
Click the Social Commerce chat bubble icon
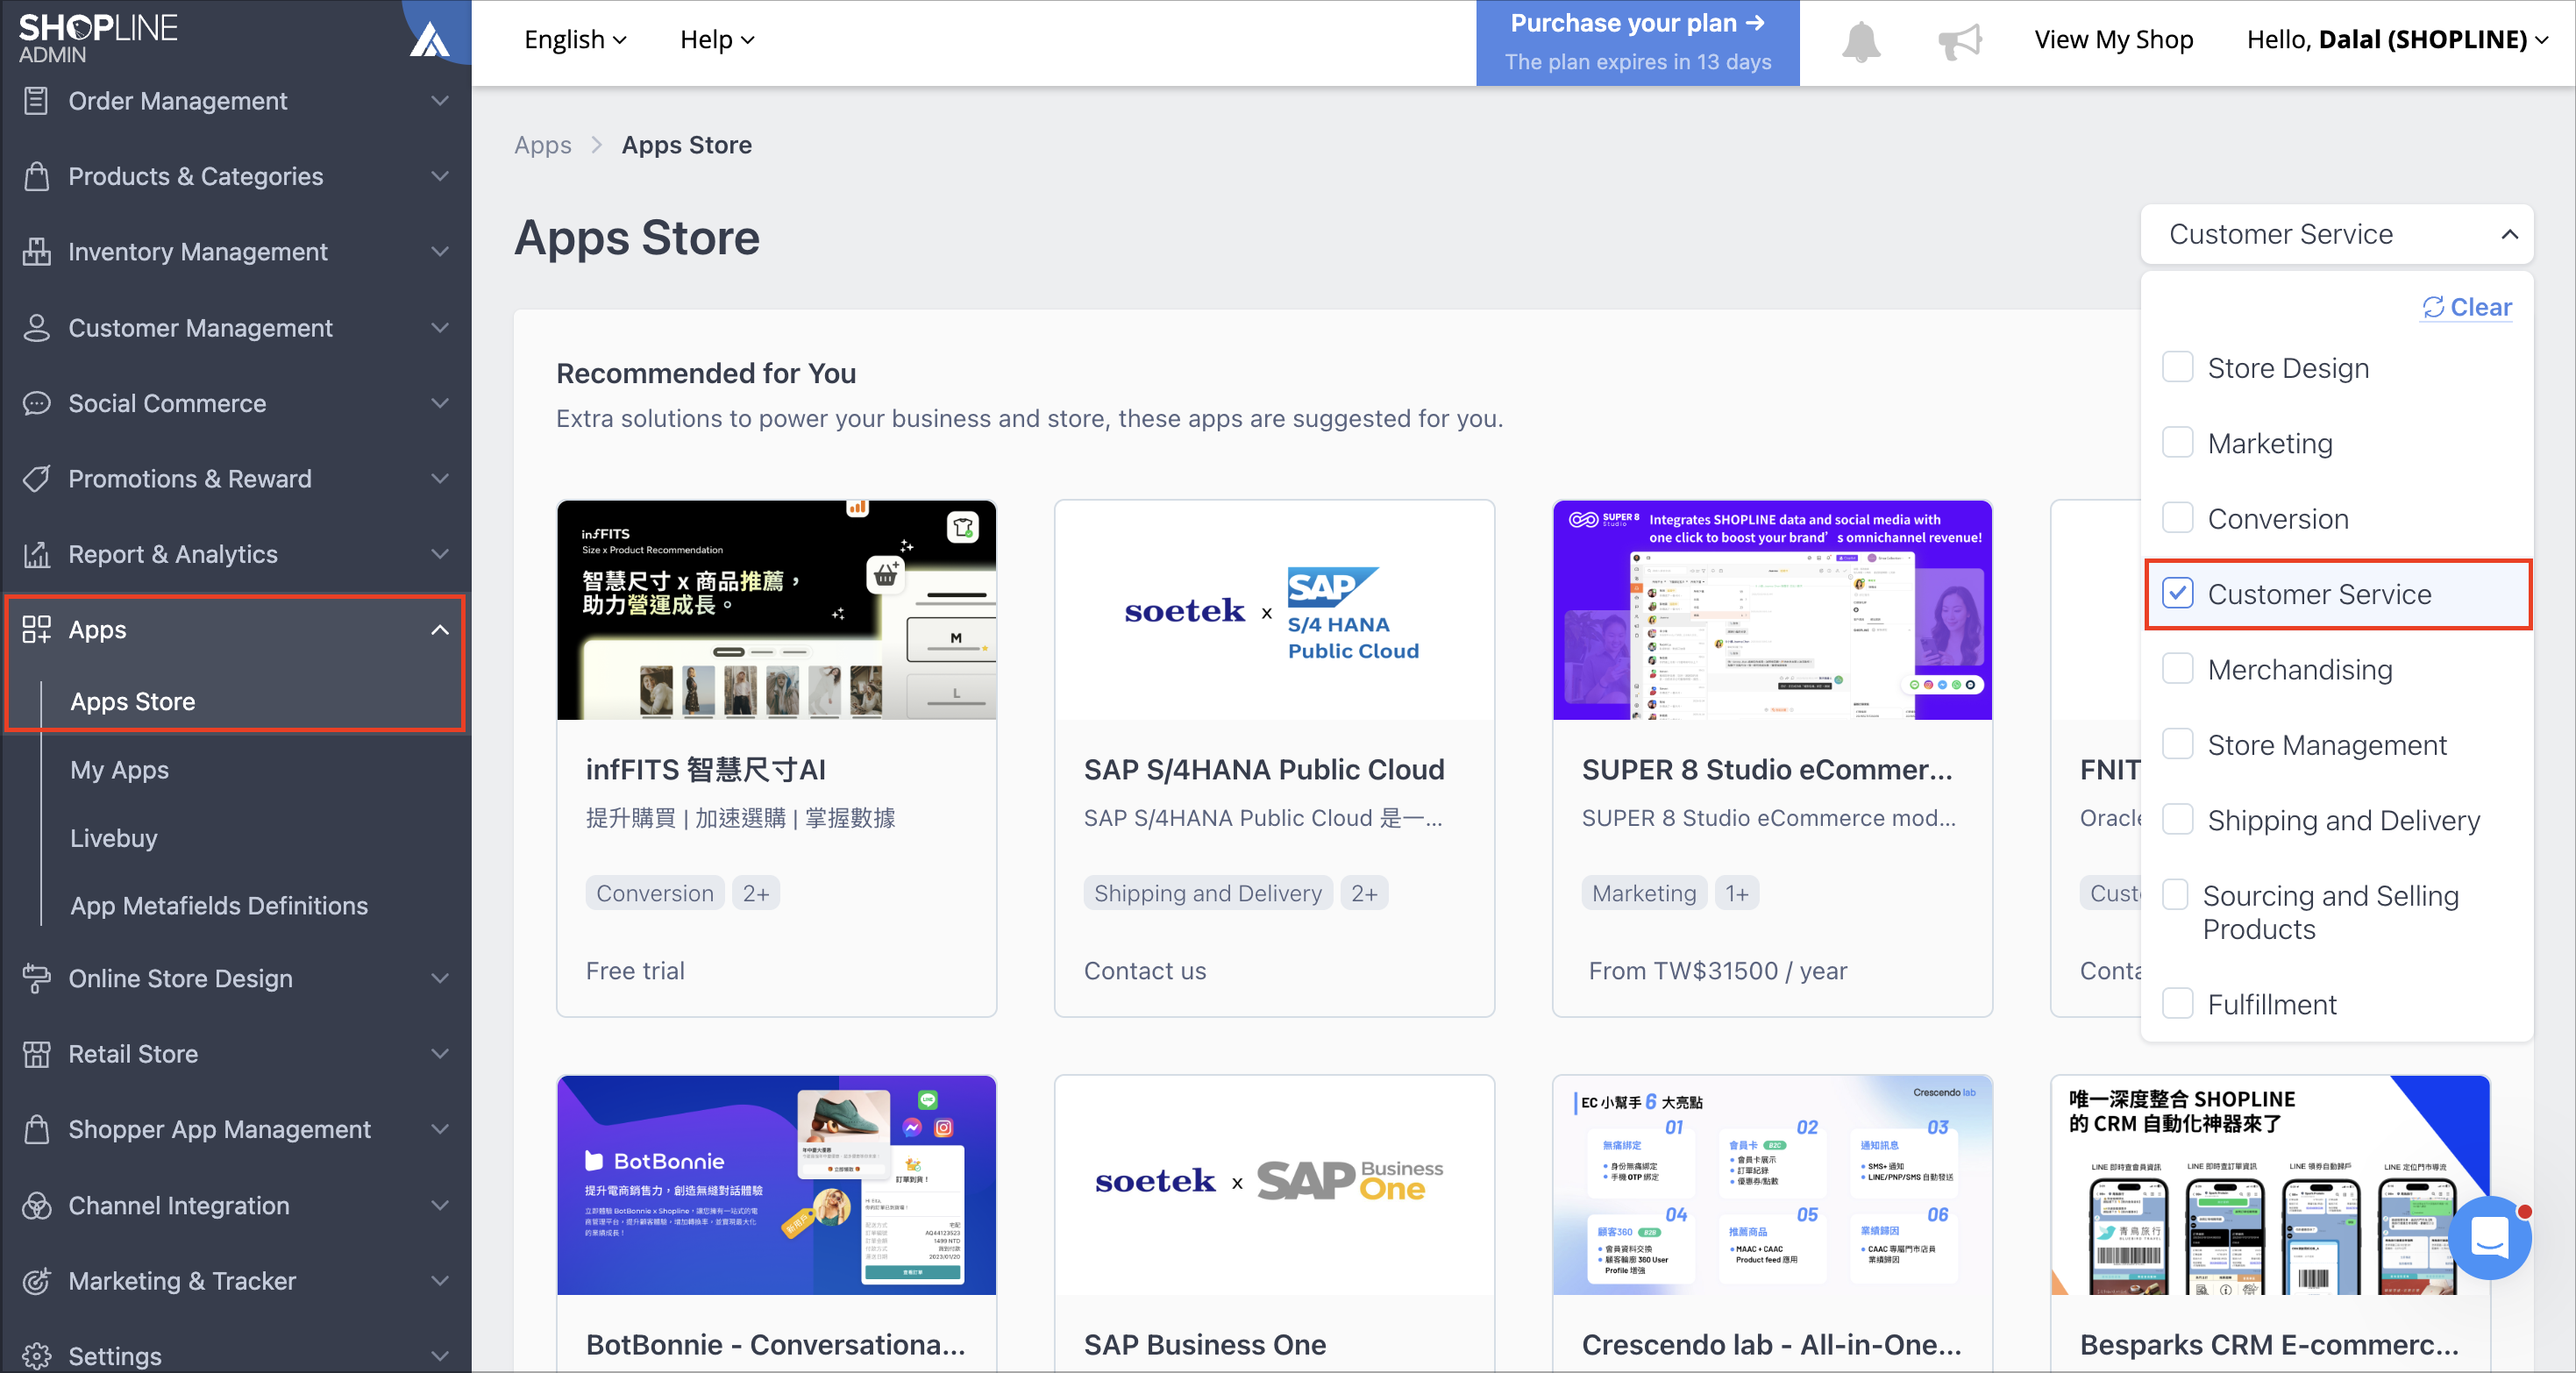pyautogui.click(x=36, y=403)
